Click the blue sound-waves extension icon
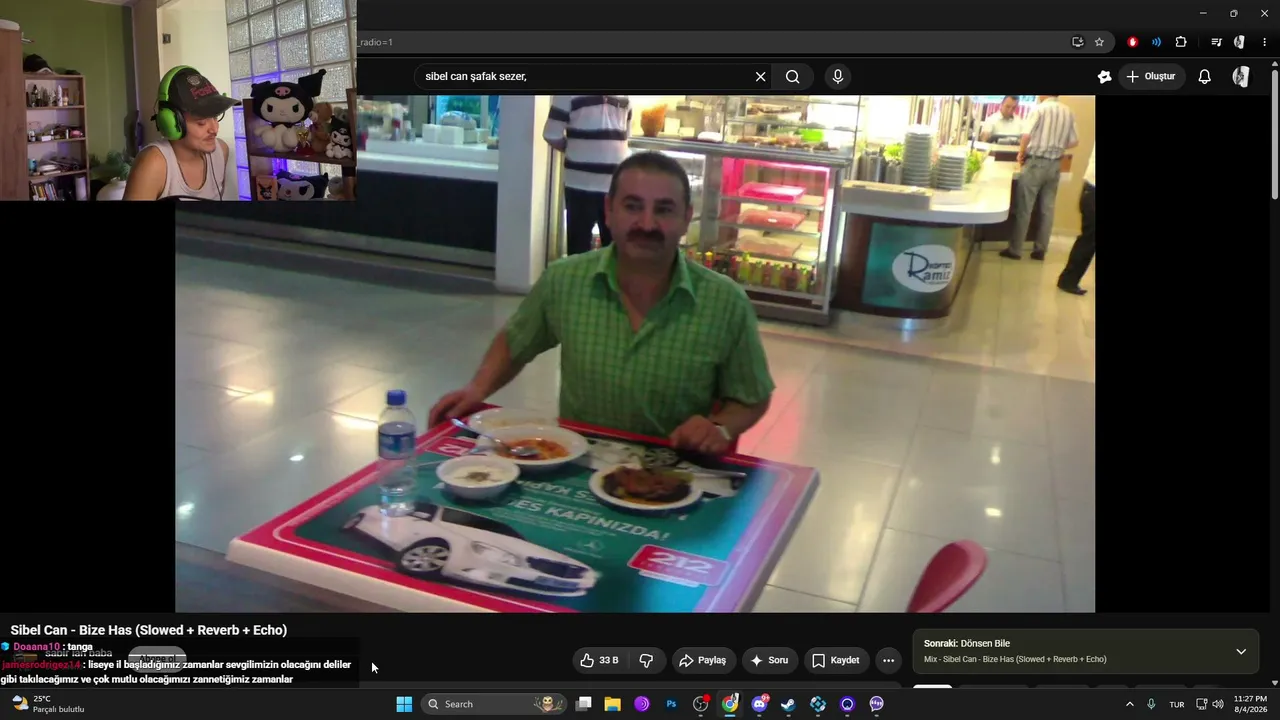This screenshot has height=720, width=1280. (x=1156, y=42)
